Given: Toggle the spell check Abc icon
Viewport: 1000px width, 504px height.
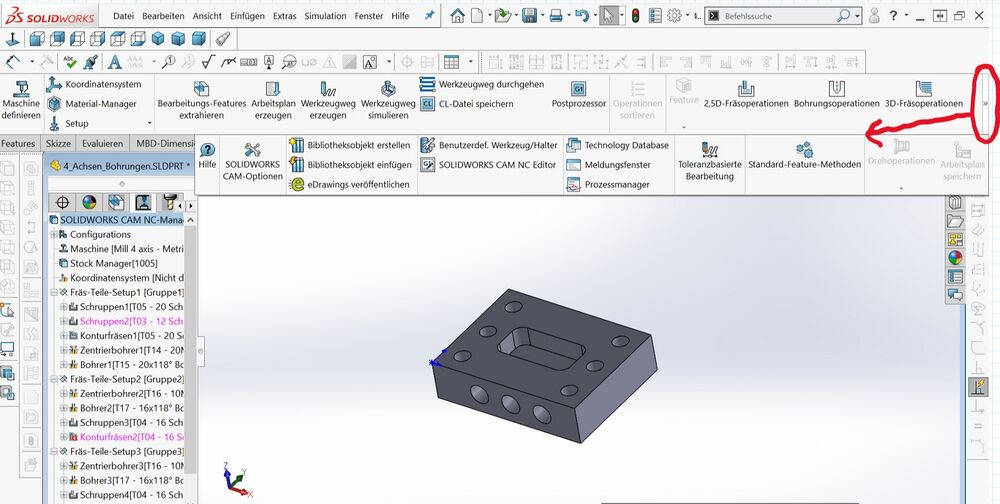Looking at the screenshot, I should pos(71,61).
